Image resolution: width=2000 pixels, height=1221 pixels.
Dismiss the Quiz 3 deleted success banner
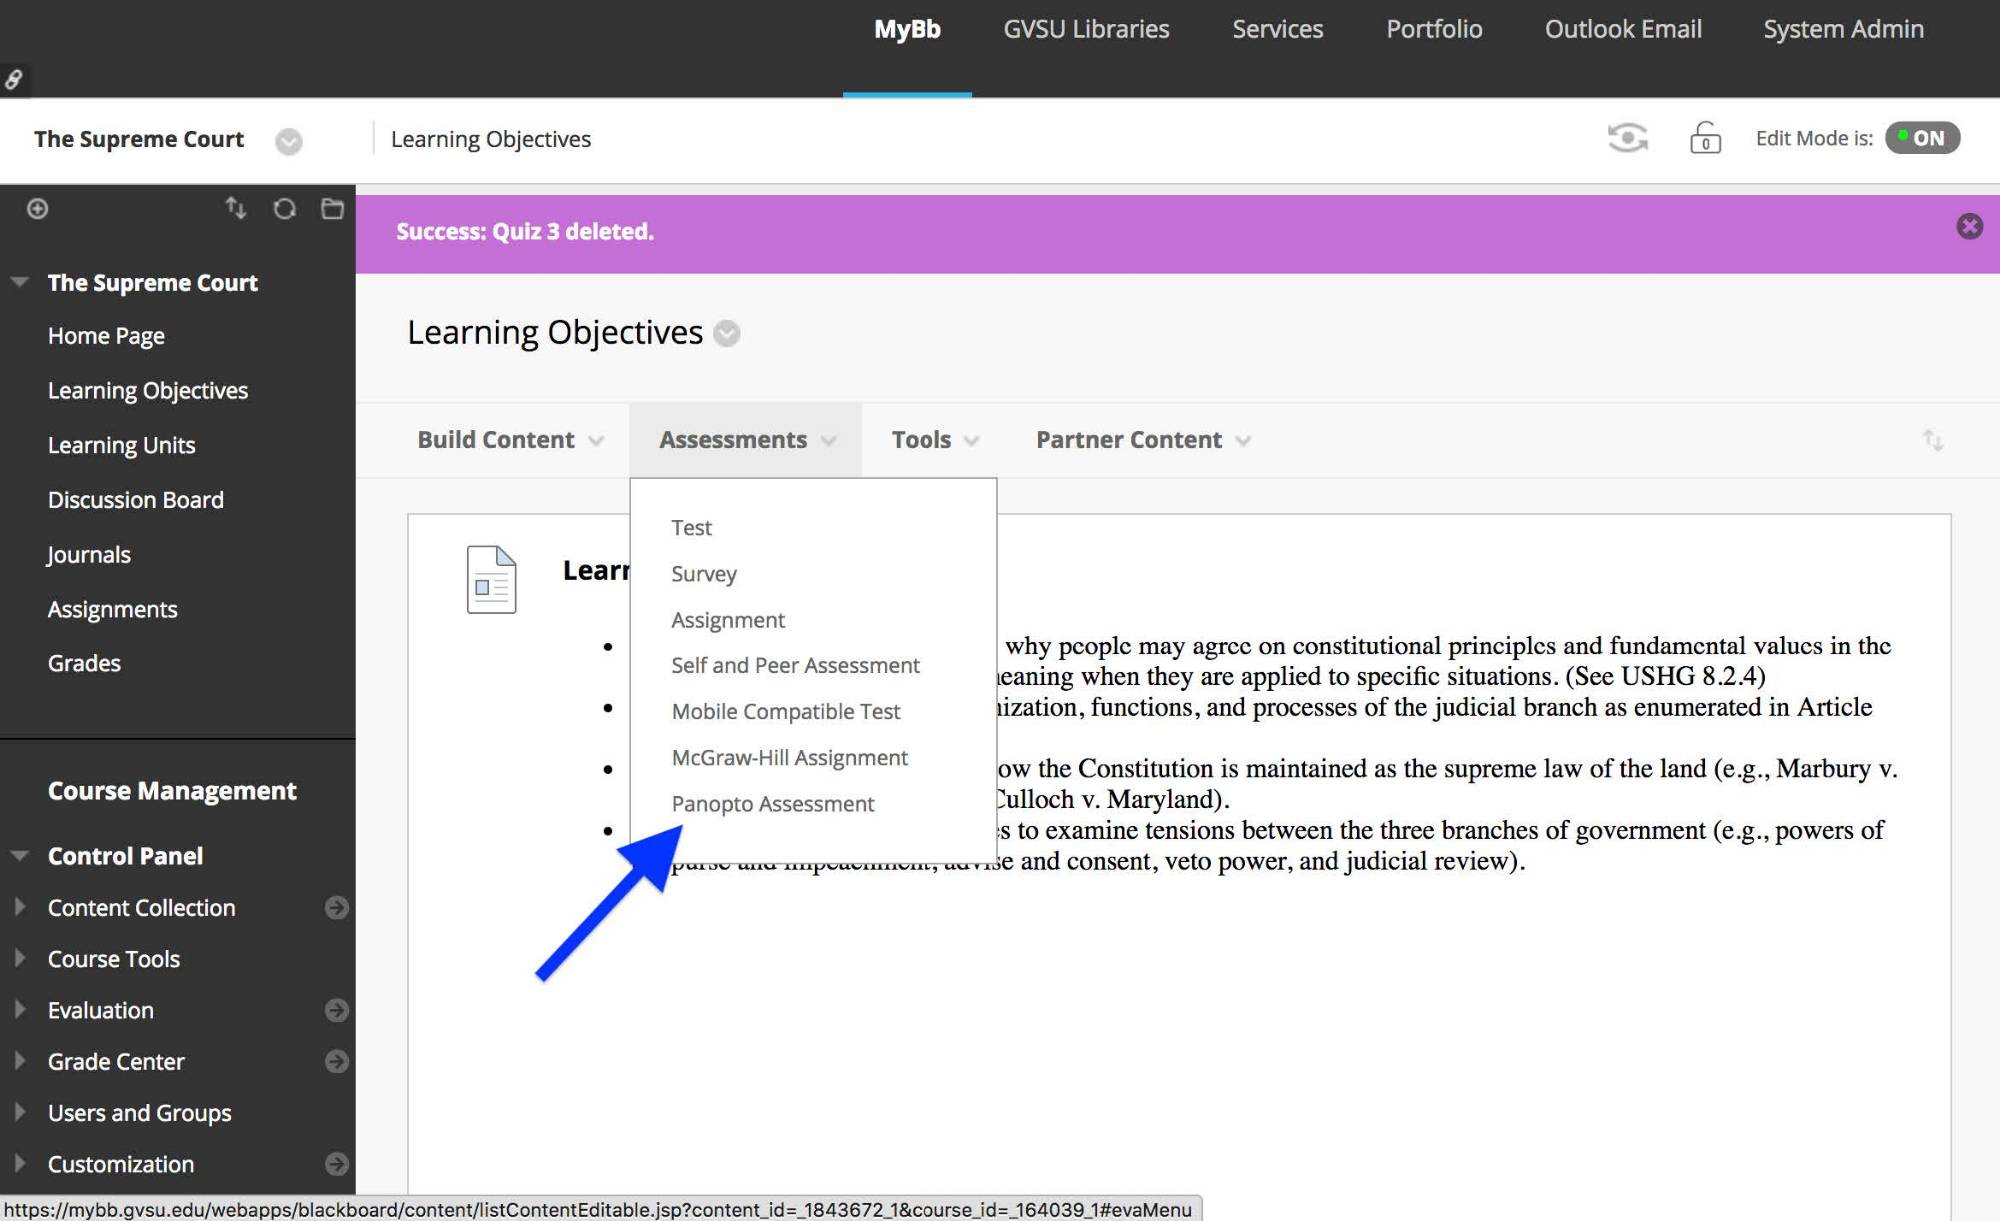pyautogui.click(x=1969, y=227)
